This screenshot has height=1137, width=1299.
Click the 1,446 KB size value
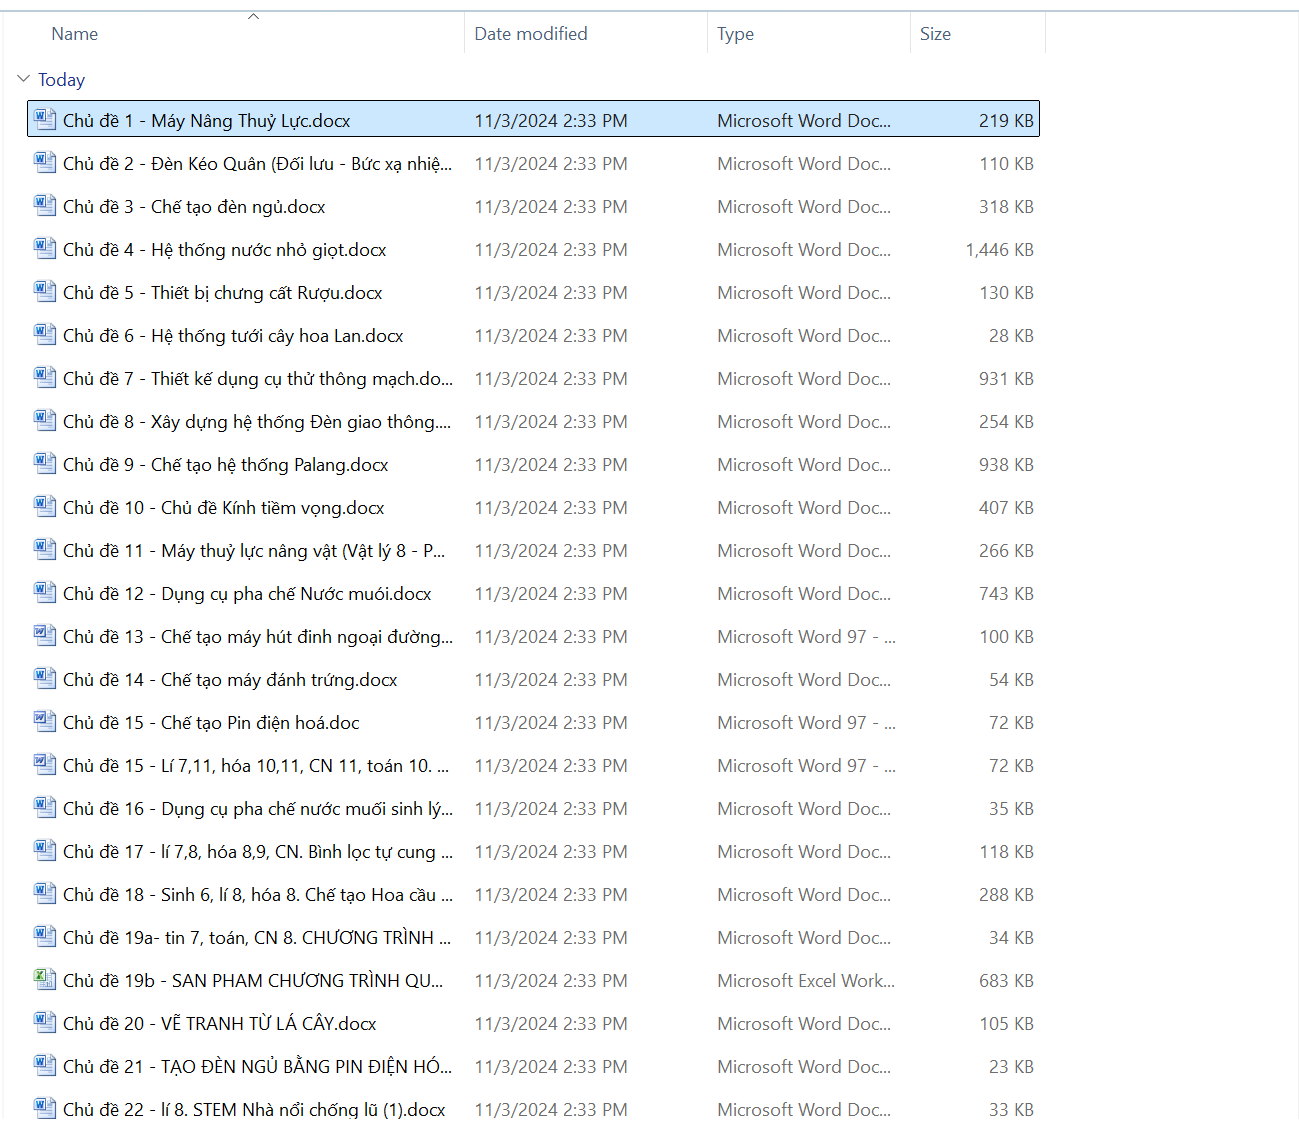tap(999, 250)
